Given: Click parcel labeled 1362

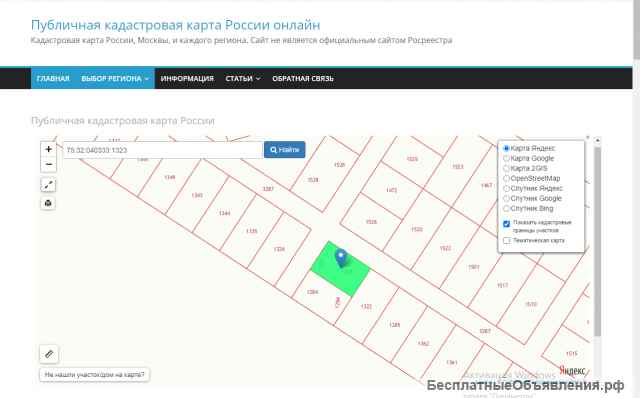Looking at the screenshot, I should click(x=423, y=343).
